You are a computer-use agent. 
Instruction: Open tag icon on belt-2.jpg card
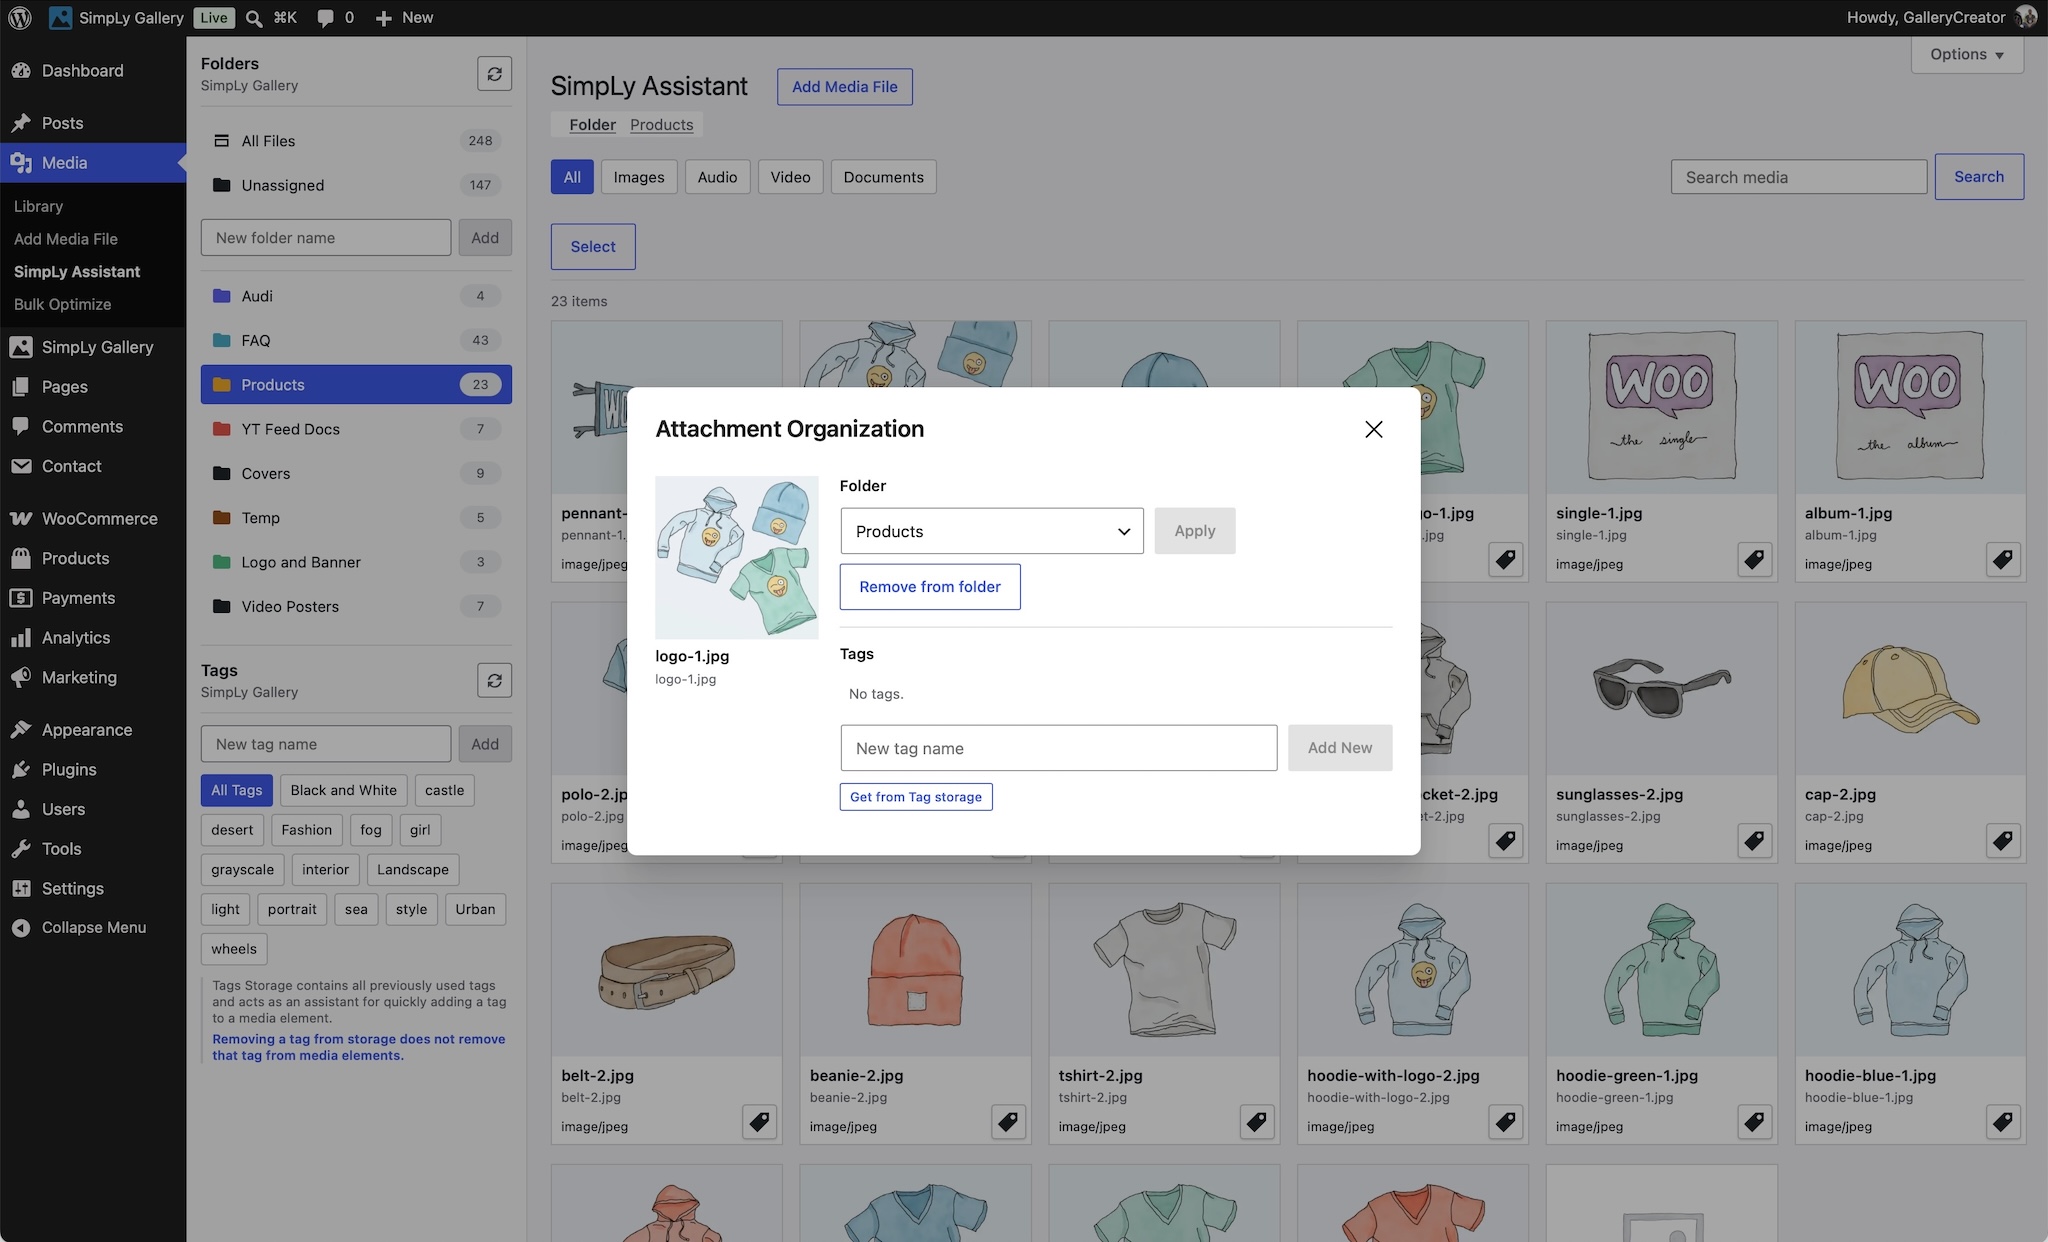pyautogui.click(x=760, y=1122)
